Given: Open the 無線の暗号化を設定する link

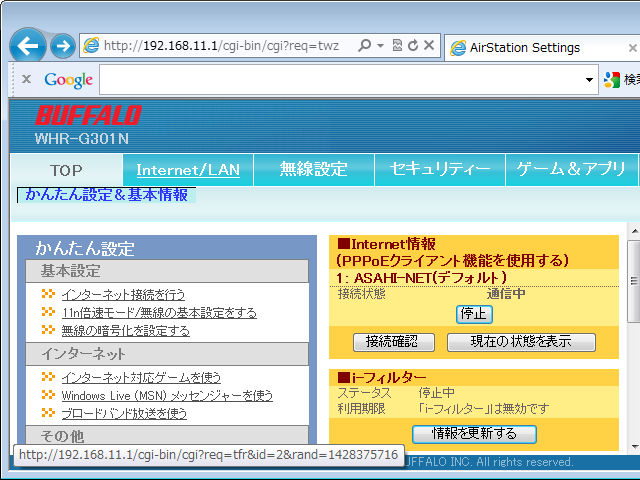Looking at the screenshot, I should point(126,331).
